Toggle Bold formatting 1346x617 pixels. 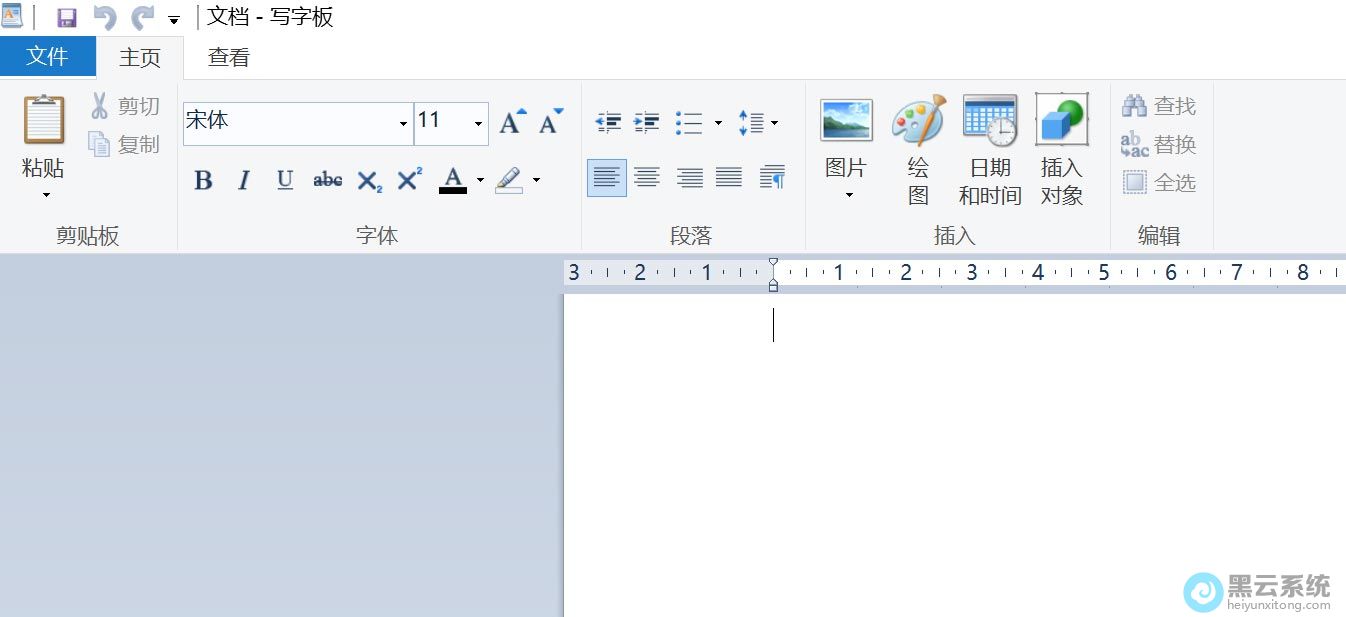tap(203, 180)
